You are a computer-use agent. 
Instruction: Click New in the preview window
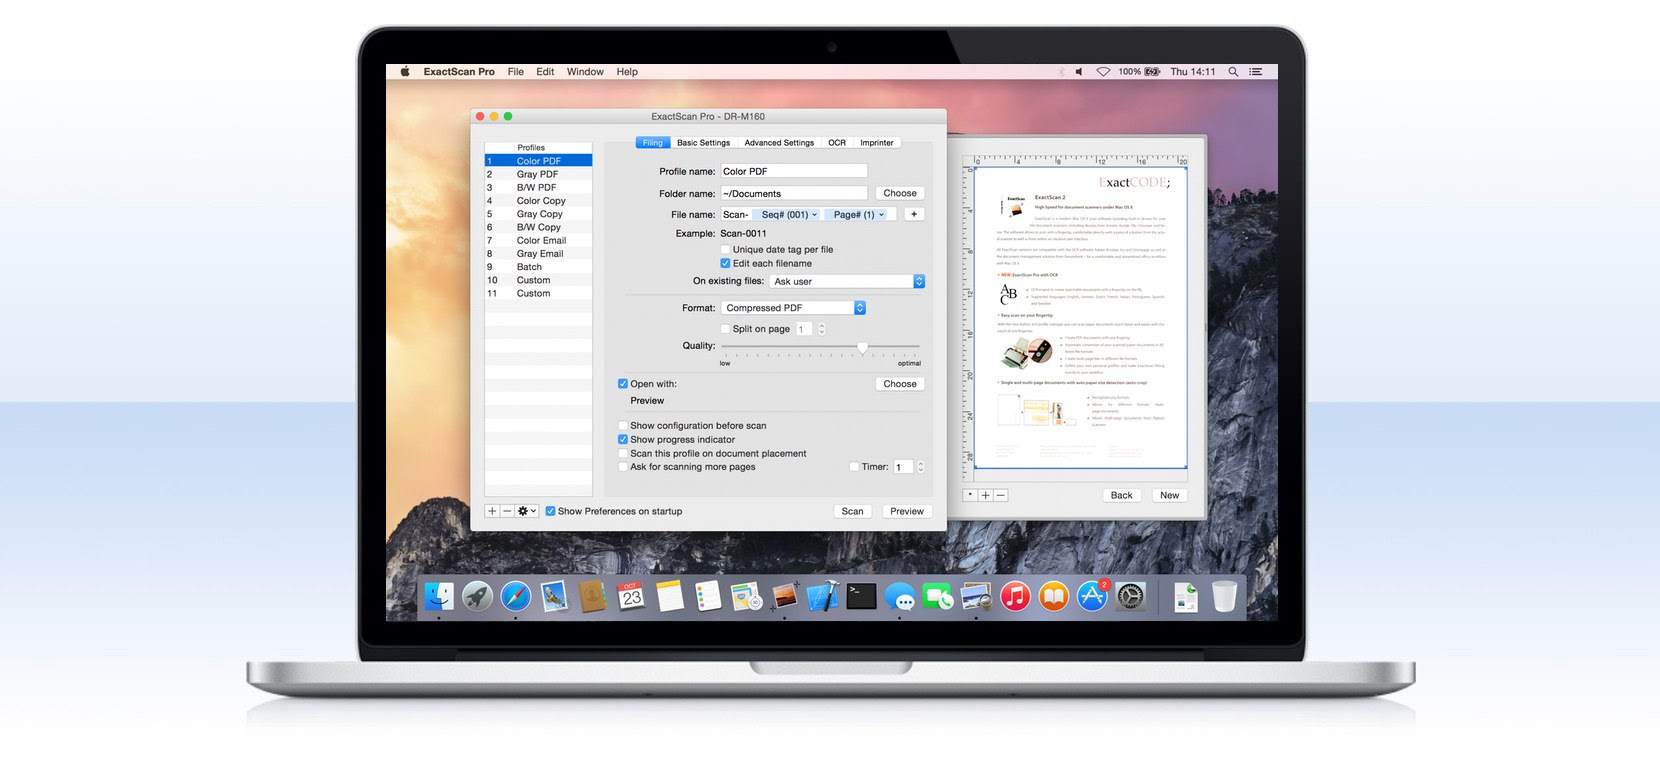(1169, 495)
